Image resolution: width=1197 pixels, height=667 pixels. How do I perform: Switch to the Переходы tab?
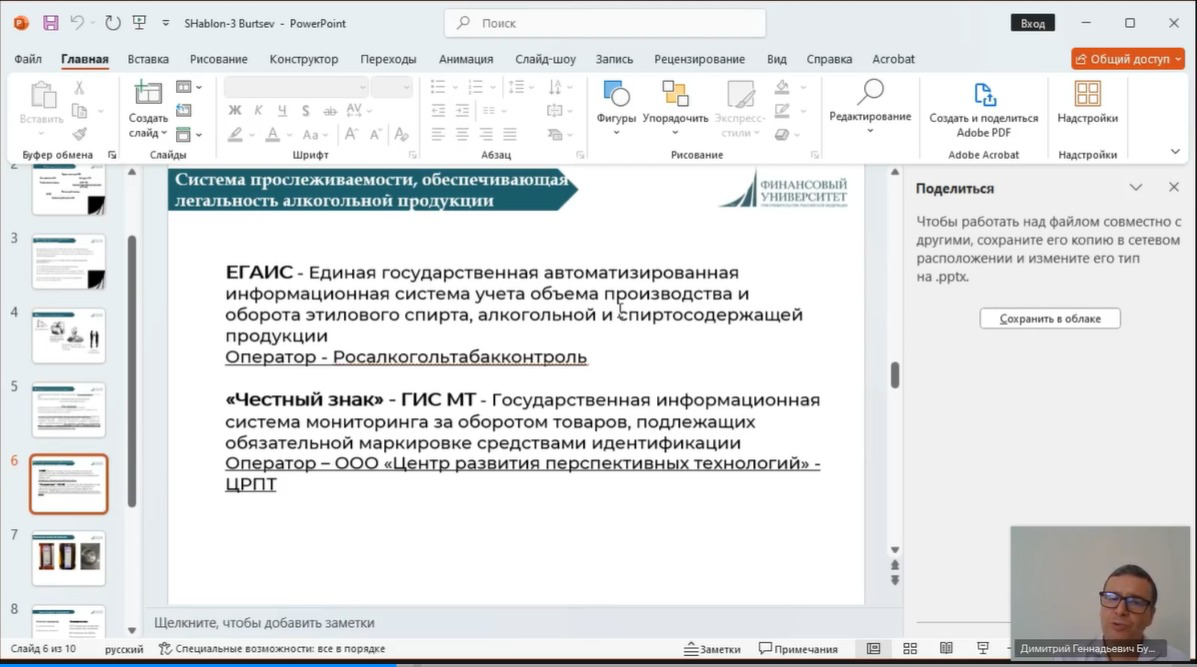click(x=389, y=59)
